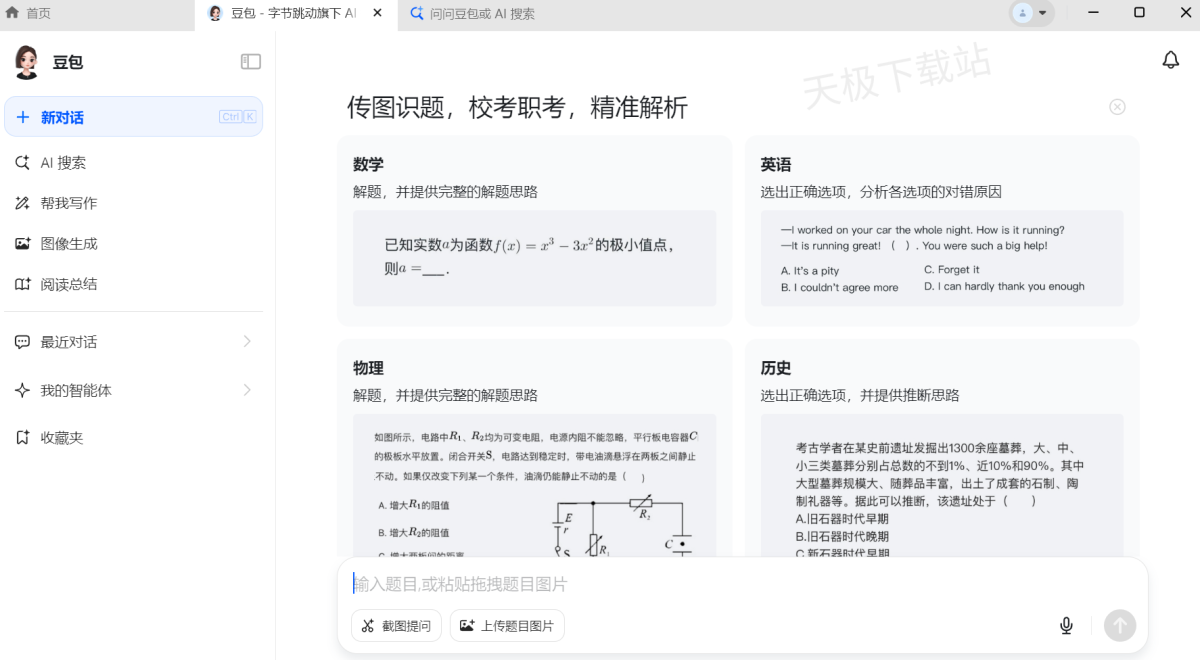Screen dimensions: 1200x660
Task: Start voice input with the microphone icon
Action: 1066,626
